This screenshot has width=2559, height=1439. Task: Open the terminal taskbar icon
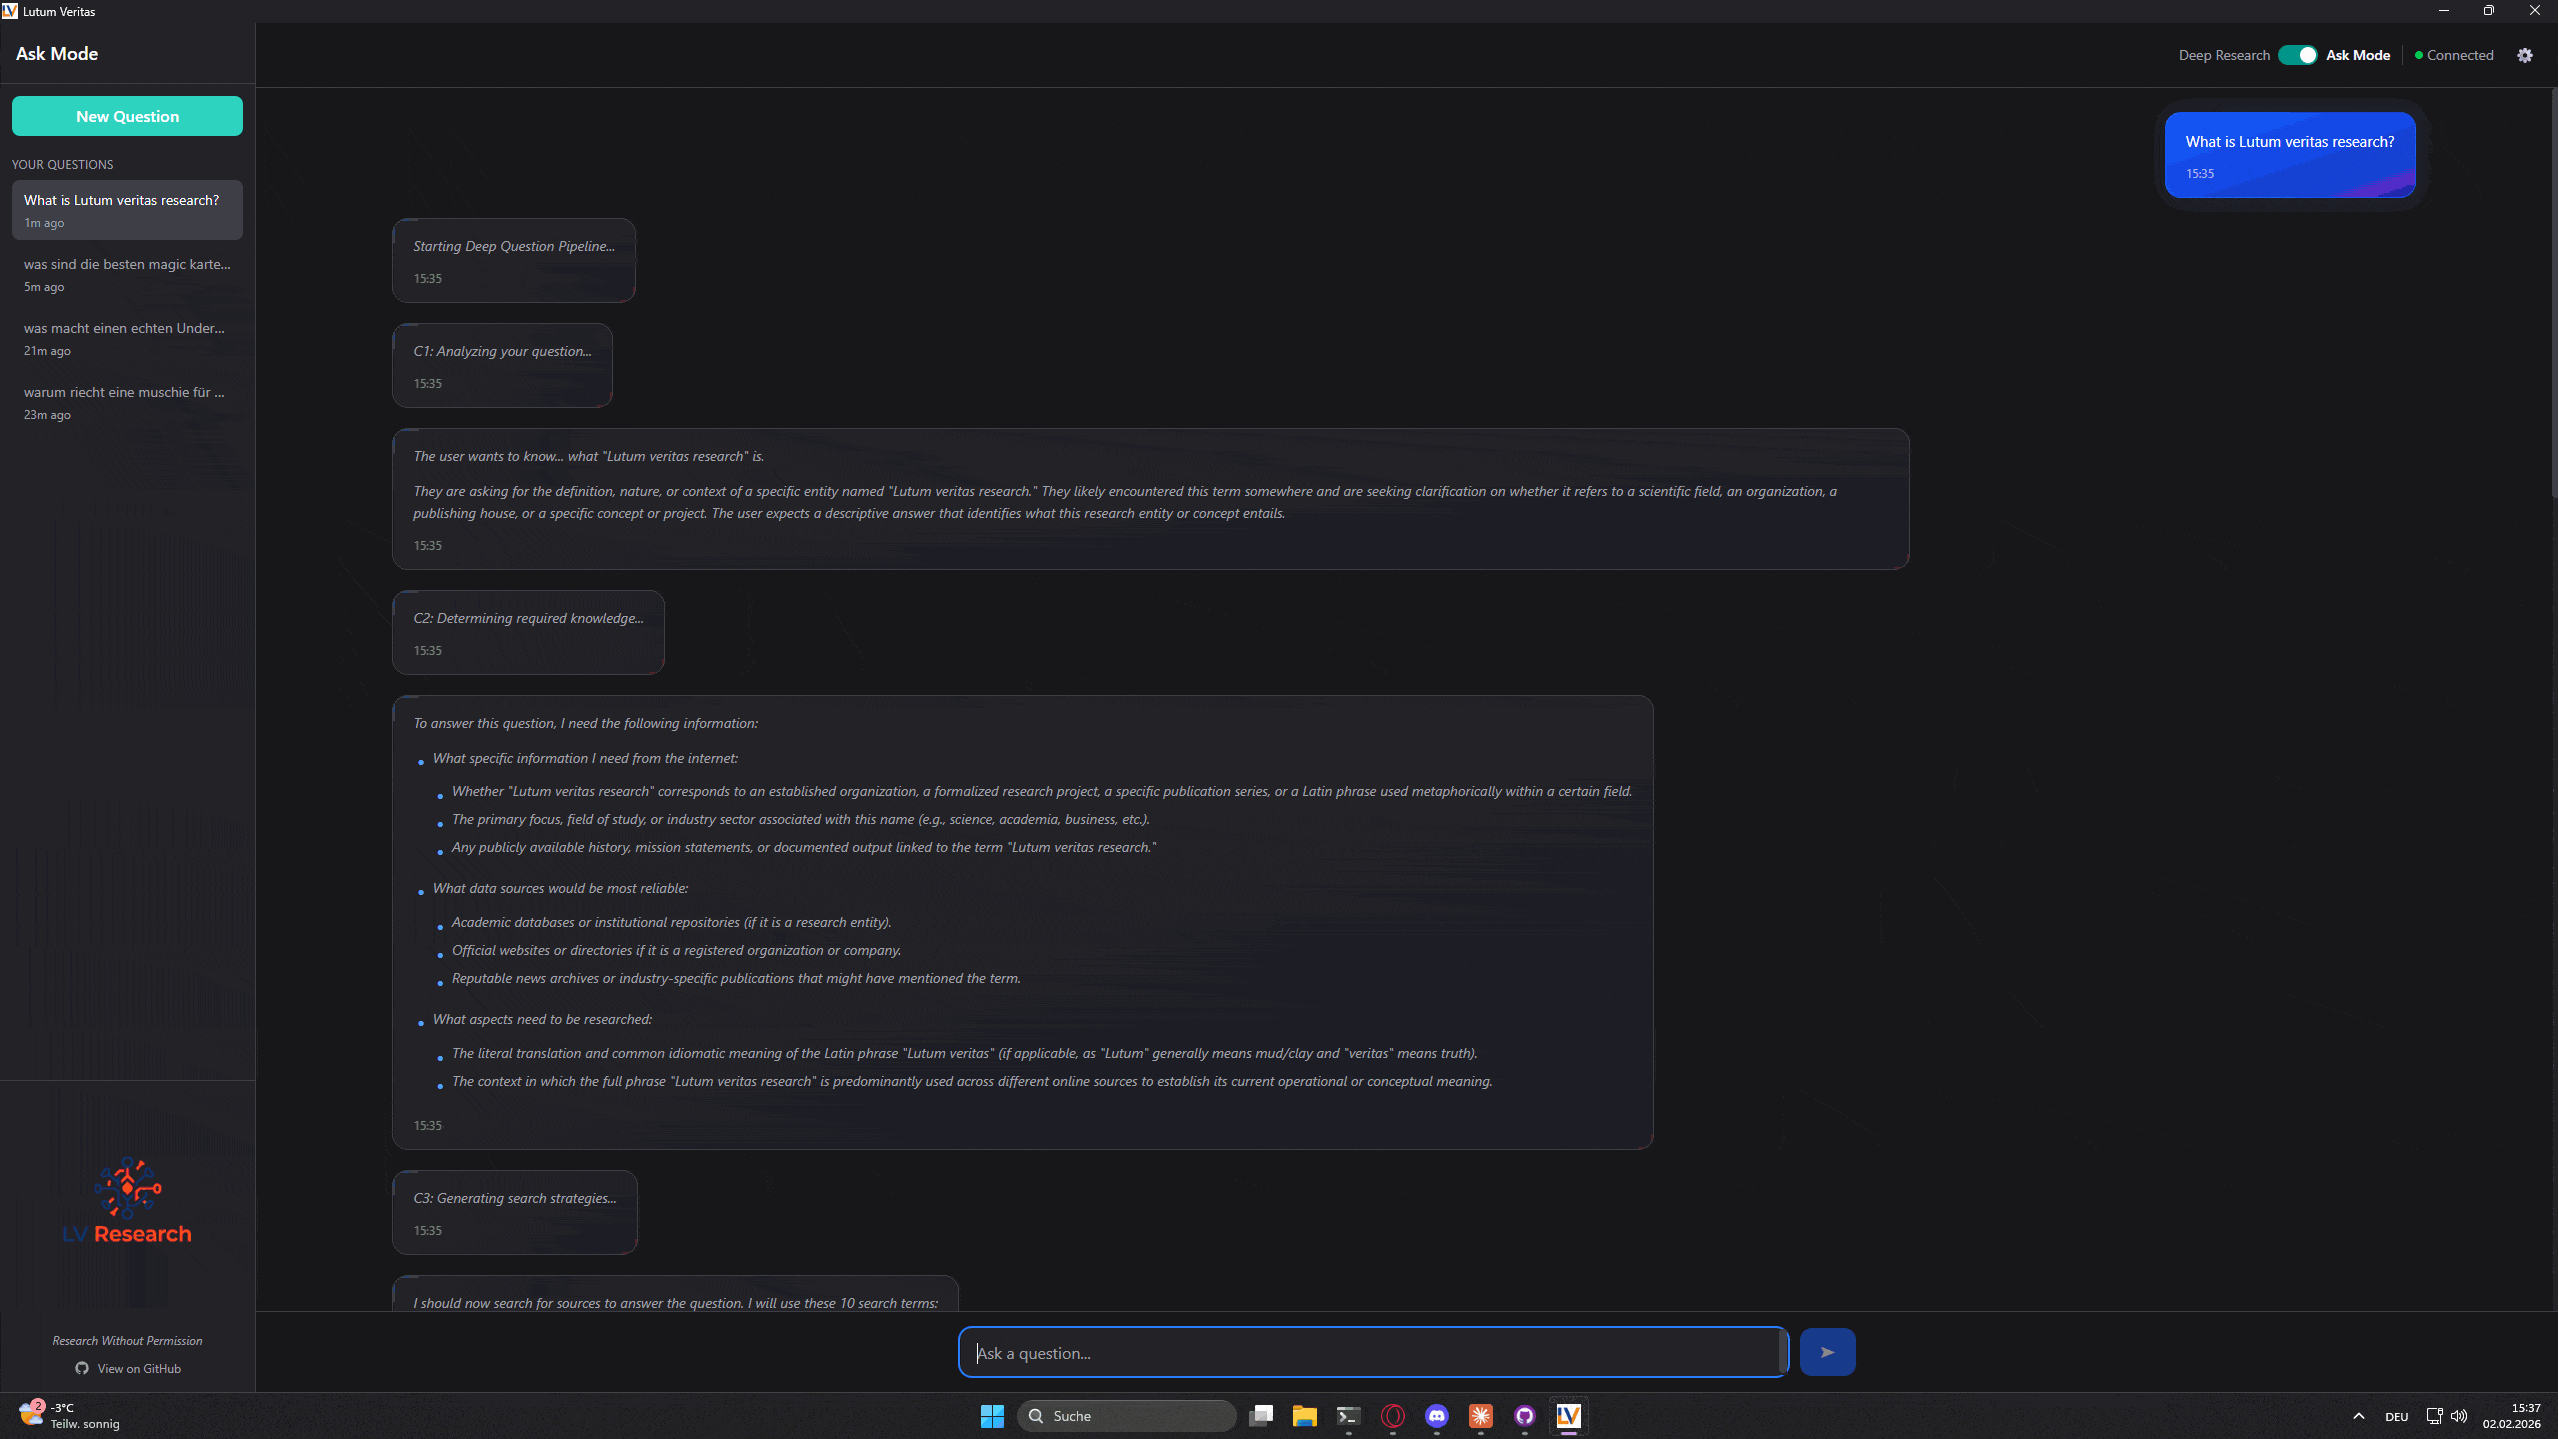click(1348, 1415)
